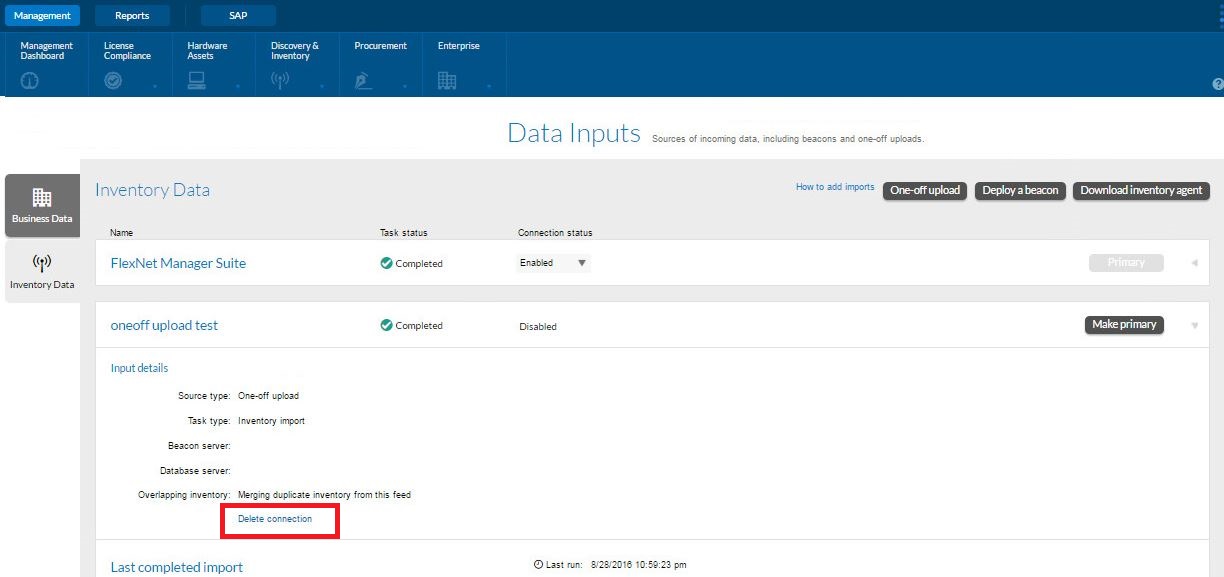Screen dimensions: 1224x577
Task: Open the oneoff upload test connection
Action: click(x=164, y=325)
